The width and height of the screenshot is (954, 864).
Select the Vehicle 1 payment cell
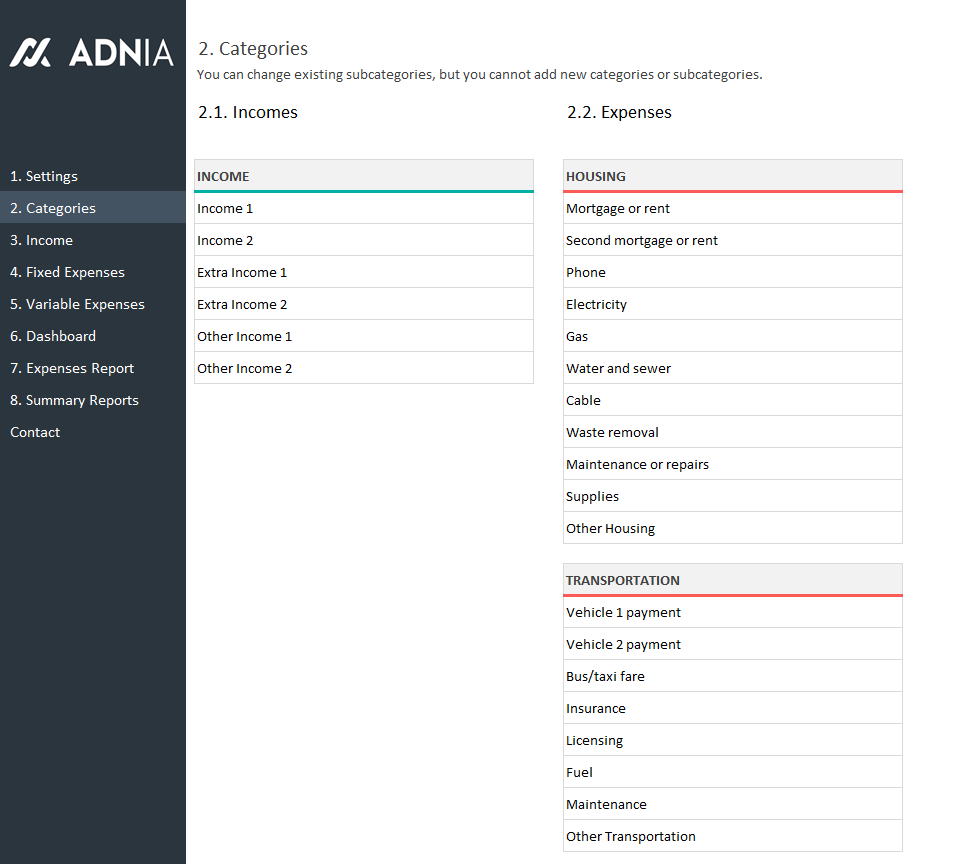(732, 612)
